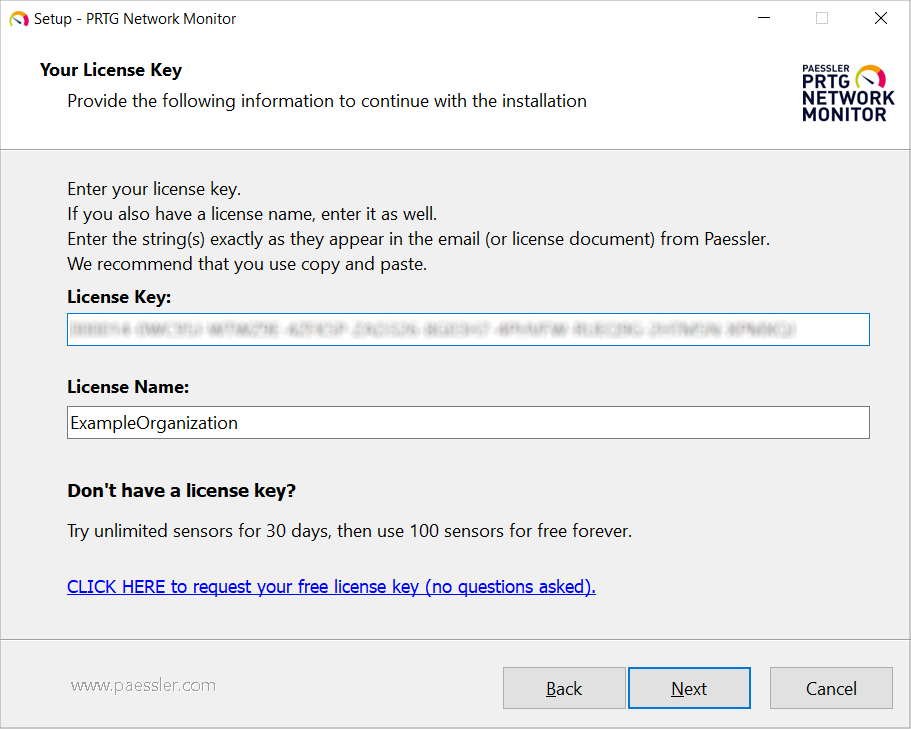Go back with the Back button
The height and width of the screenshot is (729, 911).
tap(564, 688)
